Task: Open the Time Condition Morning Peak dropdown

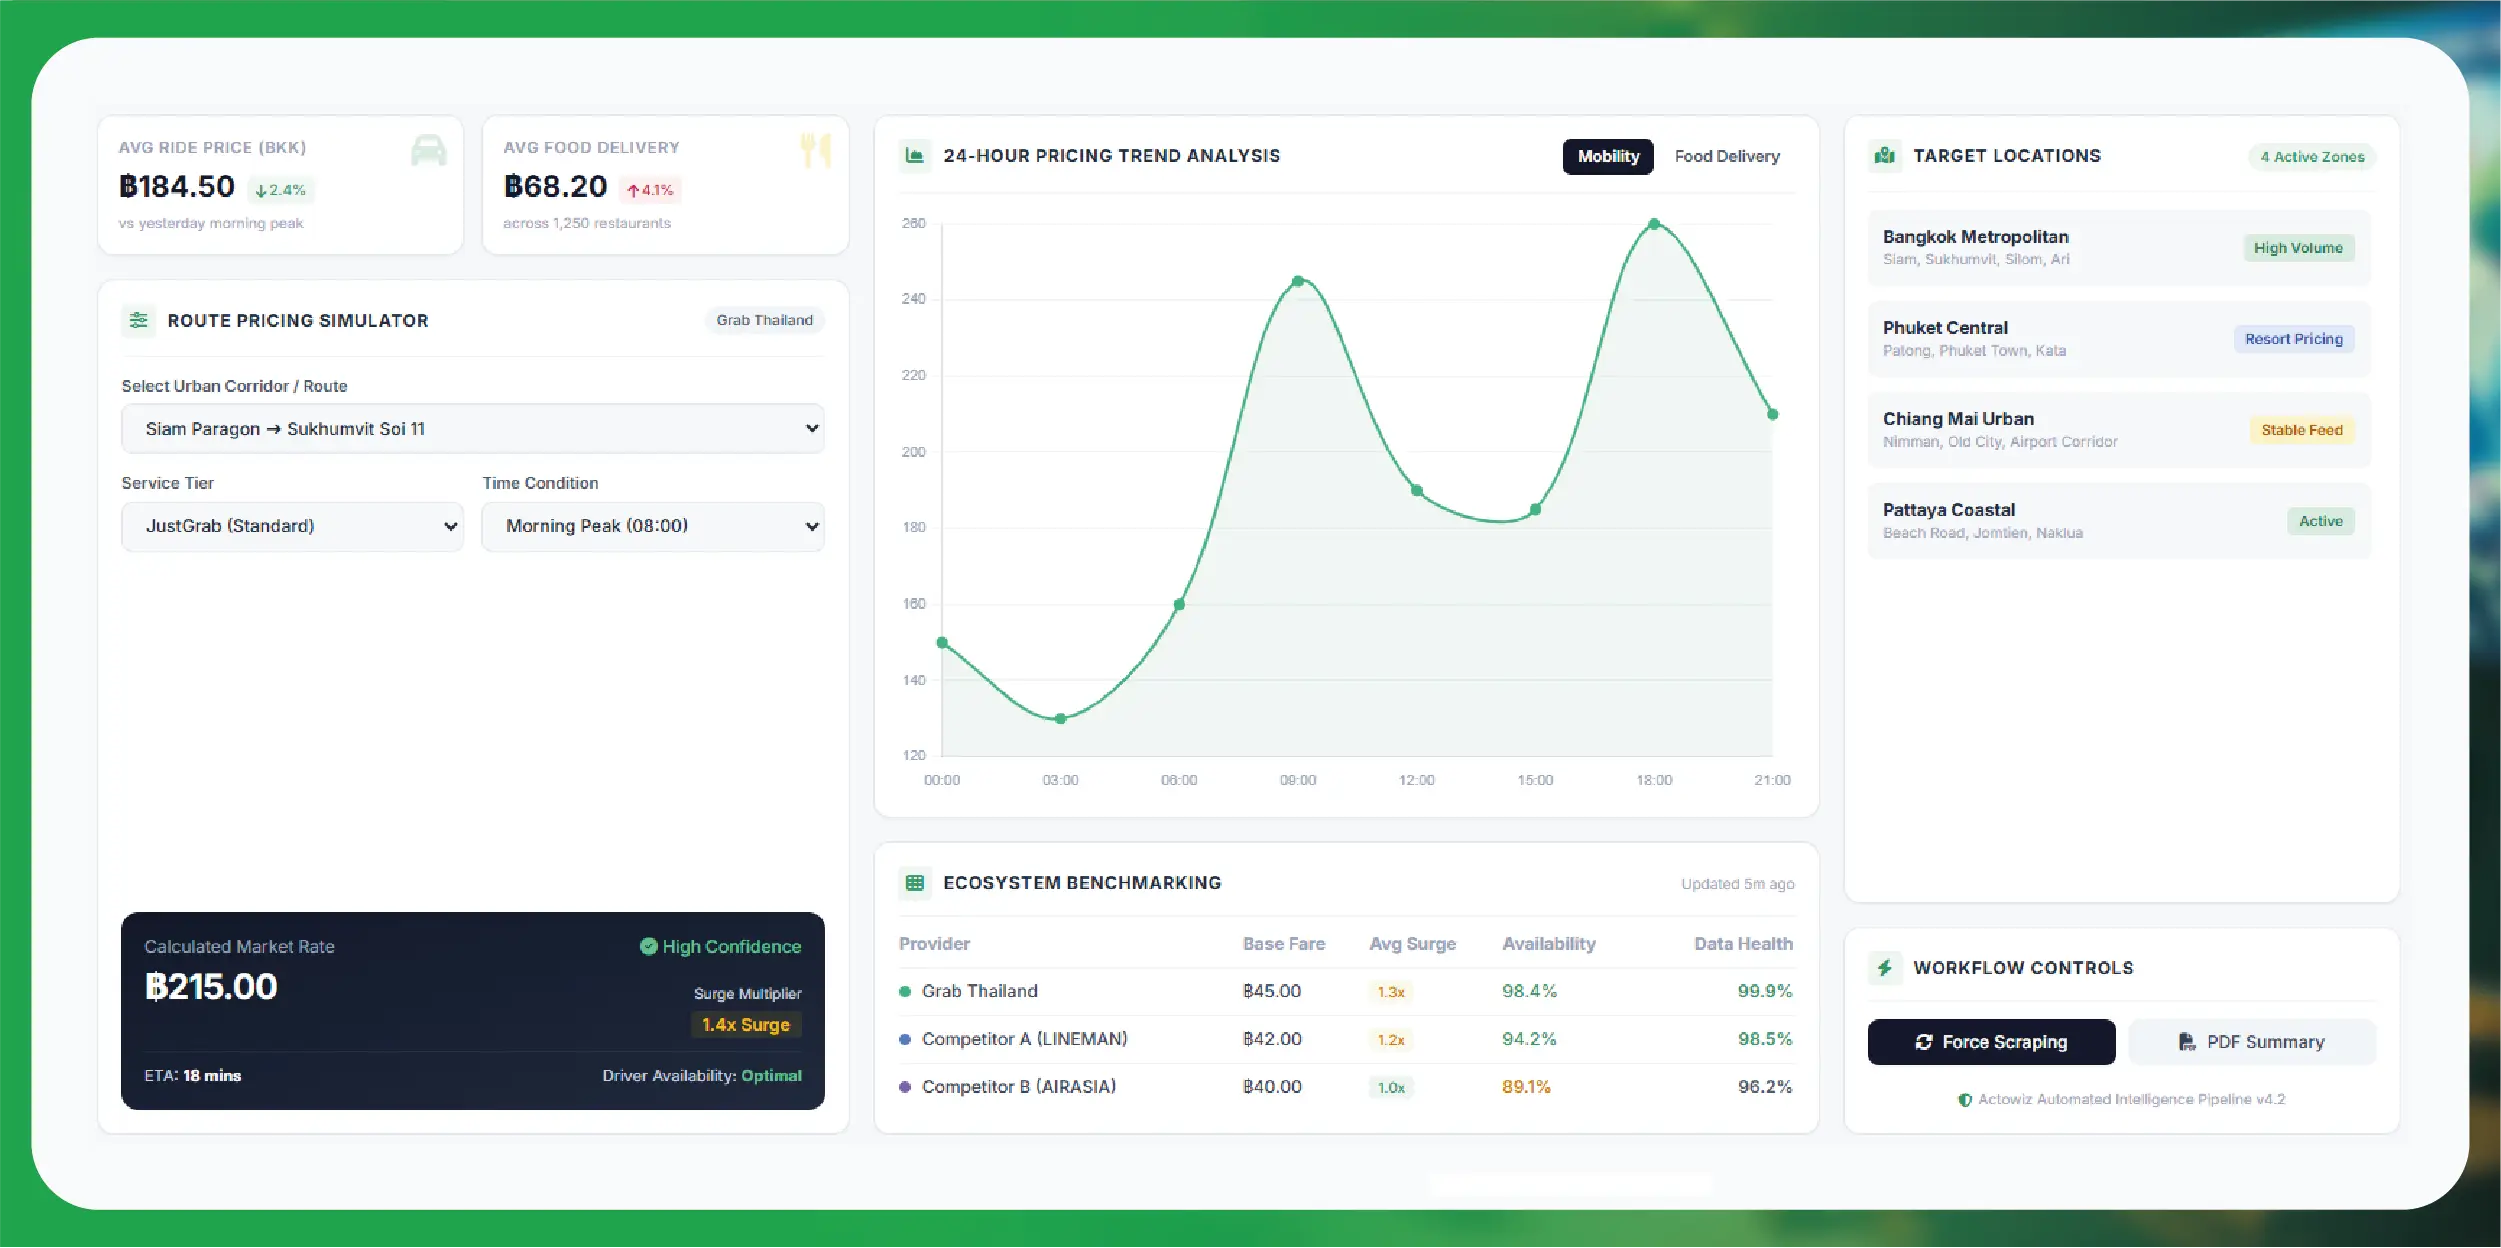Action: coord(653,526)
